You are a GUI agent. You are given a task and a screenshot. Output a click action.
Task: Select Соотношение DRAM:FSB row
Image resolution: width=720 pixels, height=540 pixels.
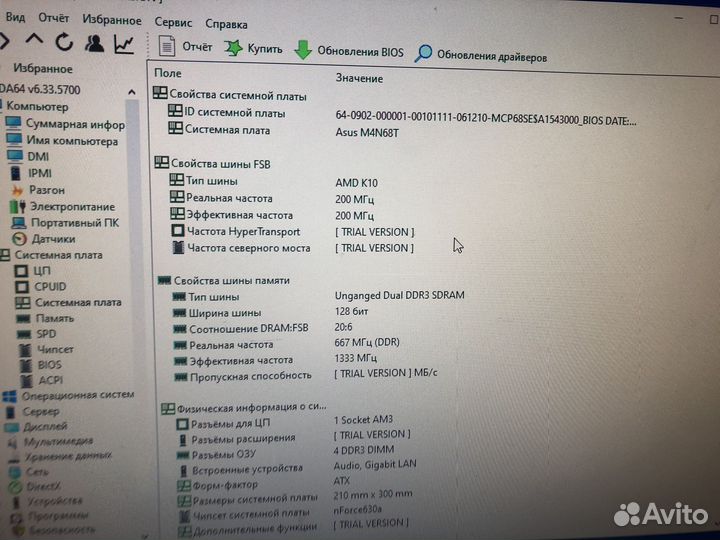coord(240,328)
